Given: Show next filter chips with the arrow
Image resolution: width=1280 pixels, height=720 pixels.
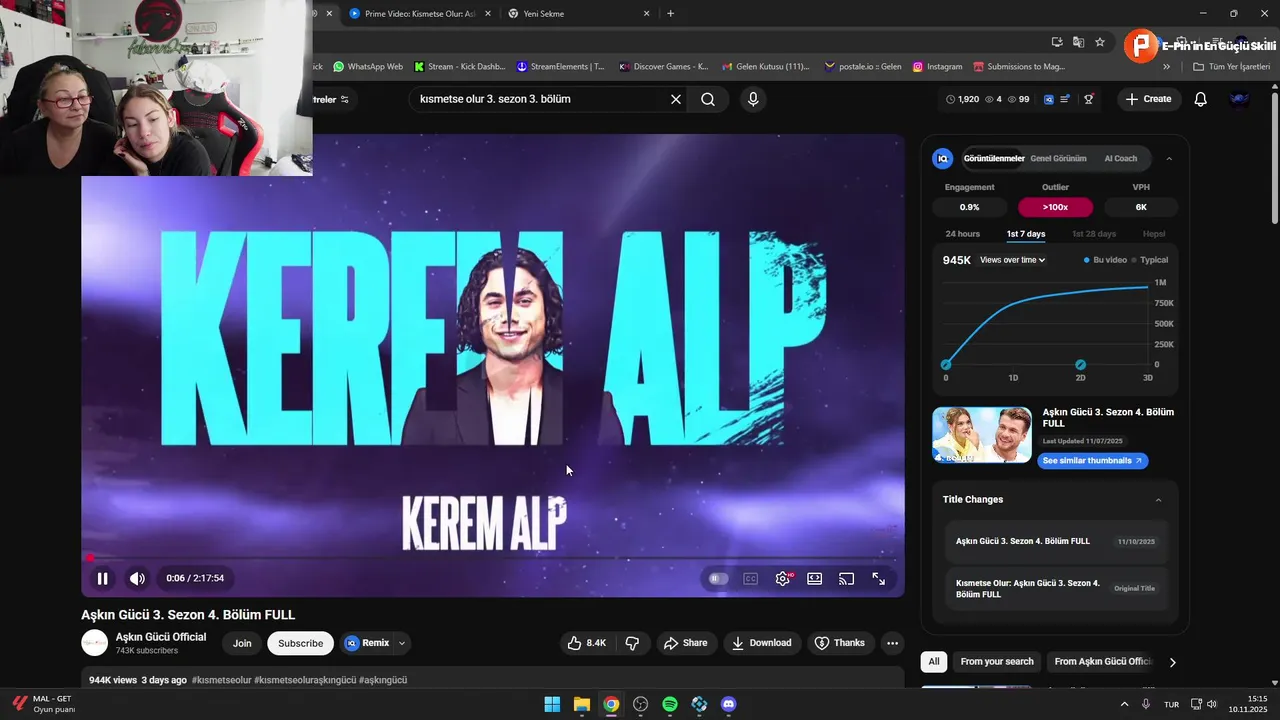Looking at the screenshot, I should coord(1172,662).
